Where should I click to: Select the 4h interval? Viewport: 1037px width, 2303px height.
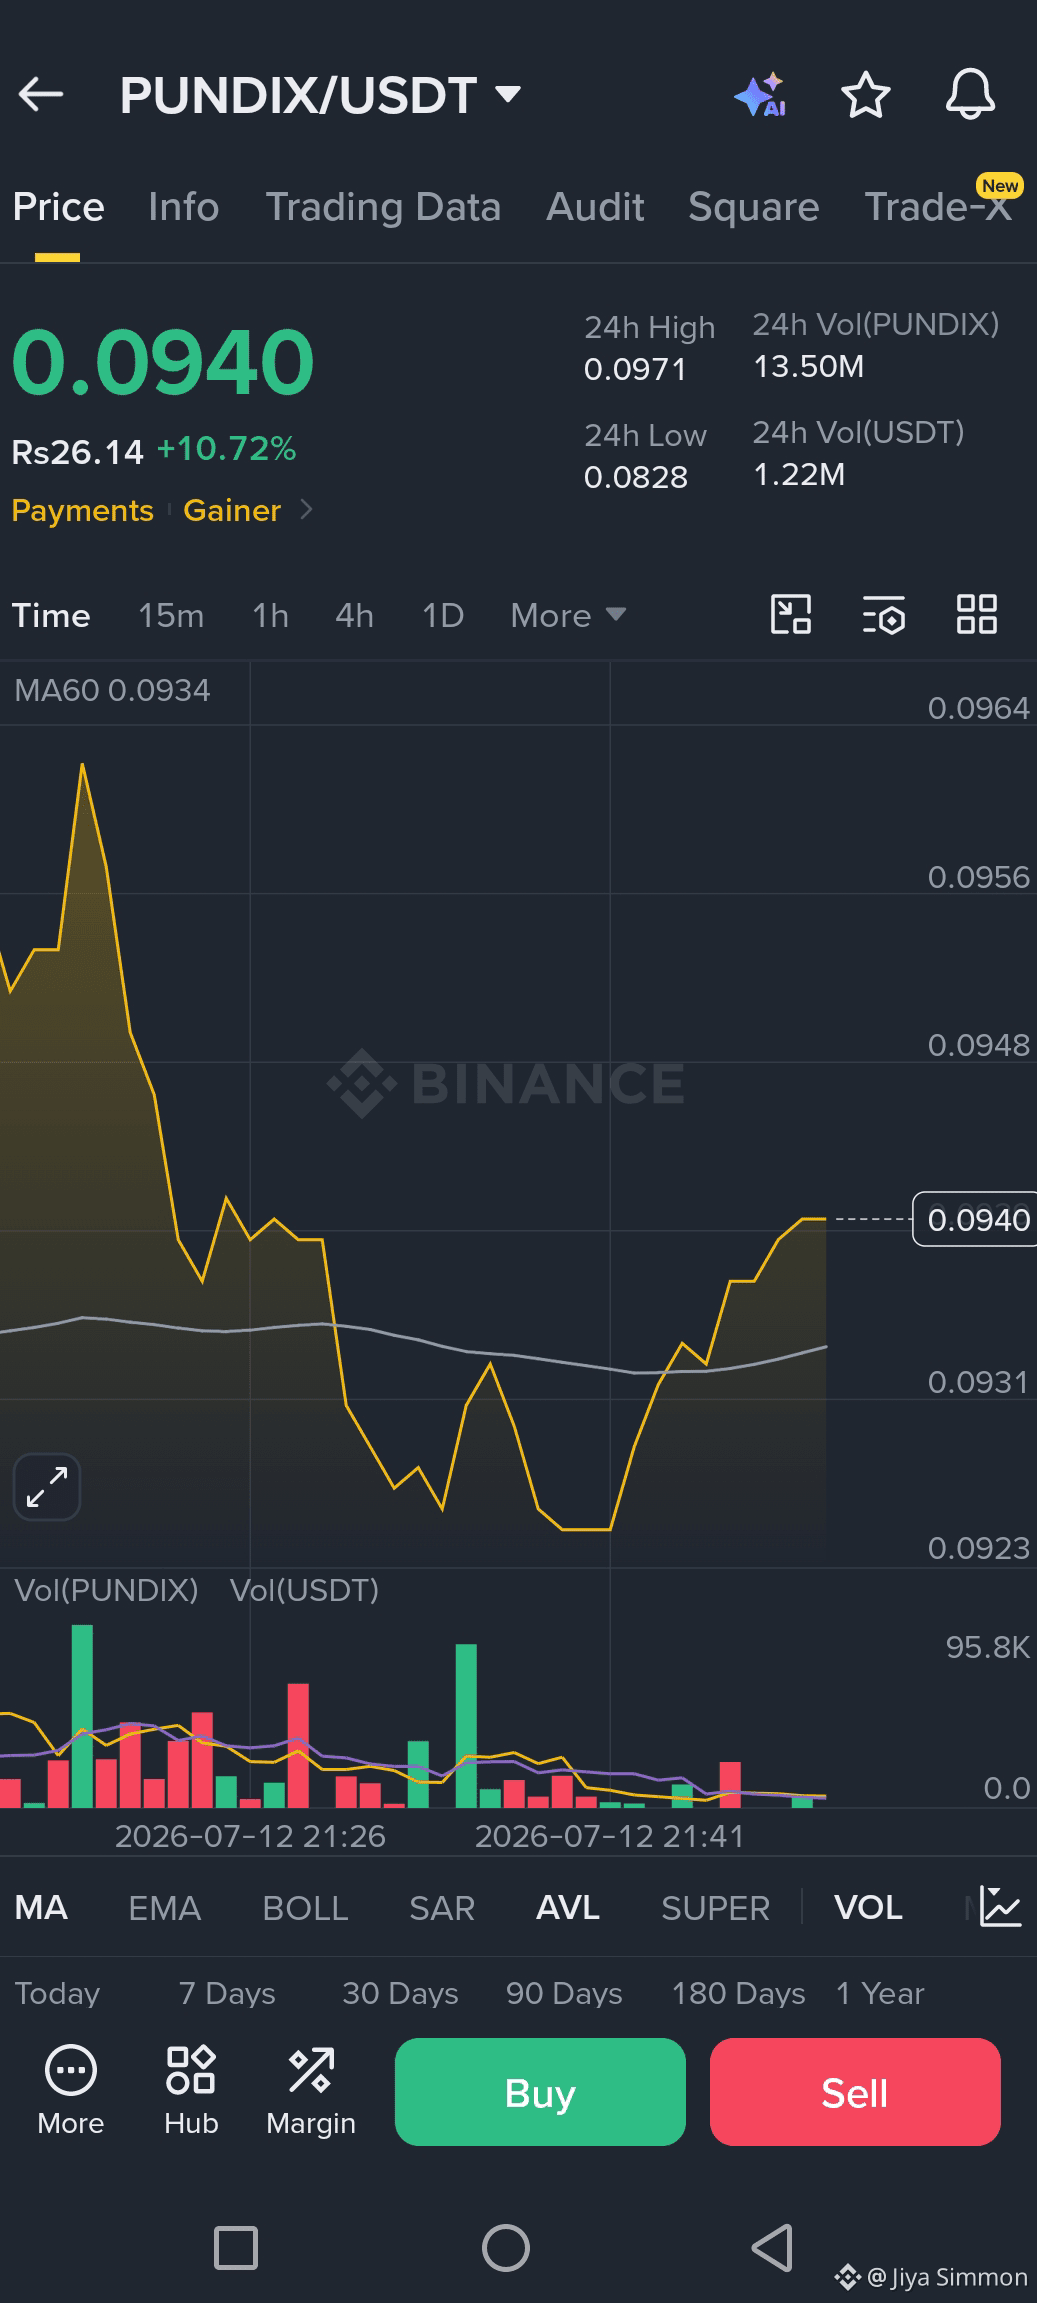(355, 615)
